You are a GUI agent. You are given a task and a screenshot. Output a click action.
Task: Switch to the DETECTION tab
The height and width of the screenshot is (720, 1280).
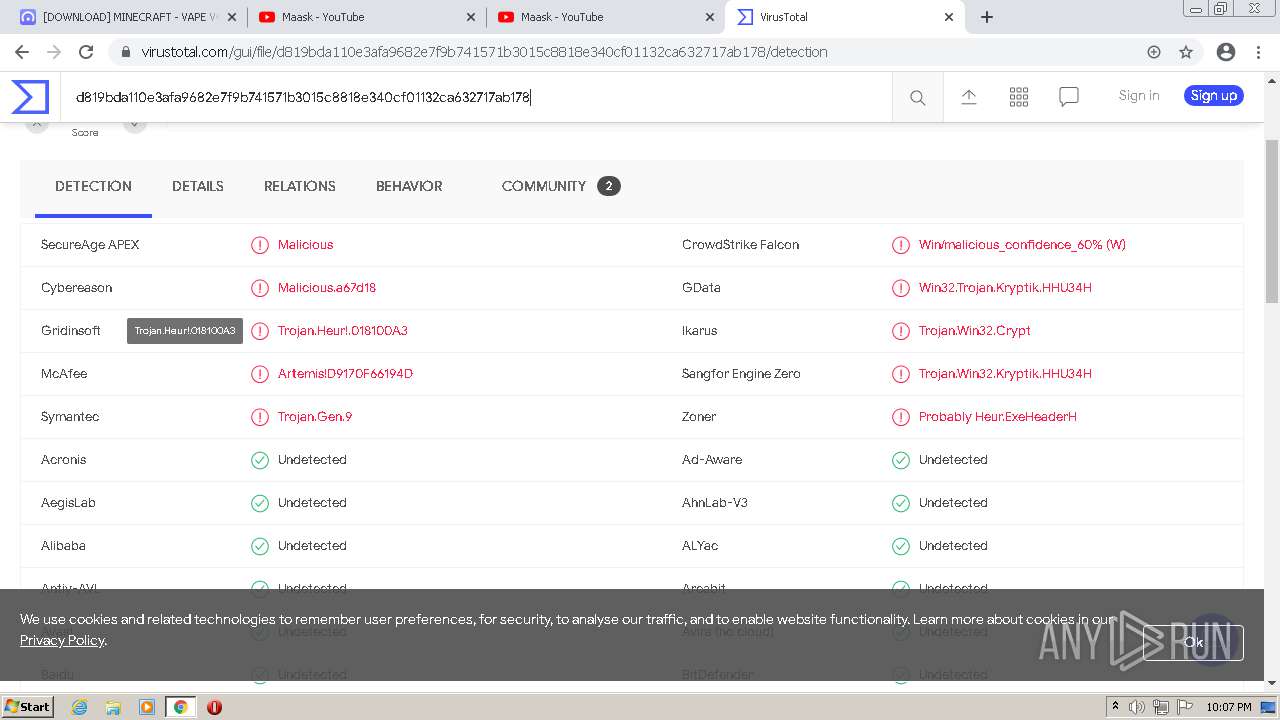coord(93,186)
